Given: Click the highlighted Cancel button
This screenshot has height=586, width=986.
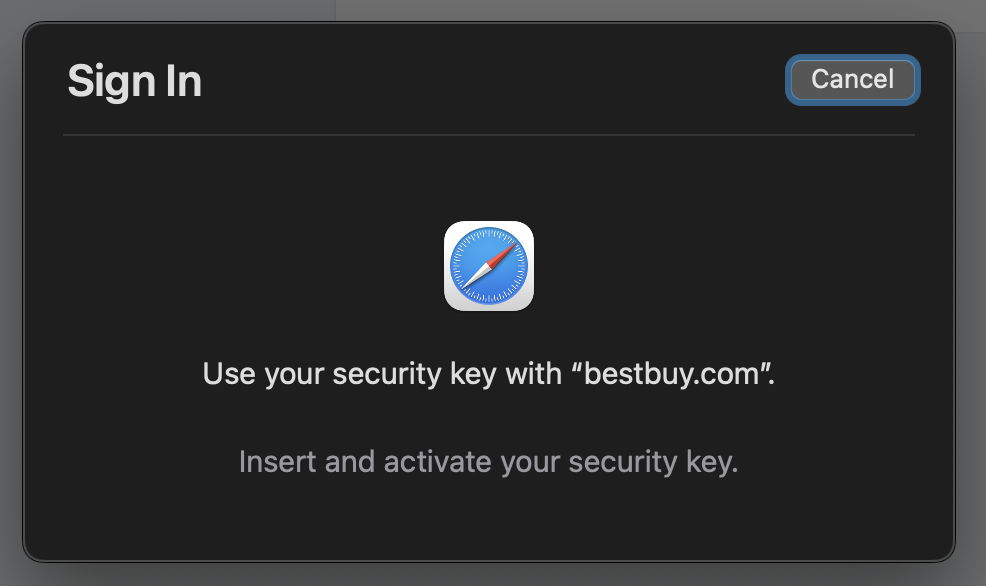Looking at the screenshot, I should pyautogui.click(x=851, y=79).
